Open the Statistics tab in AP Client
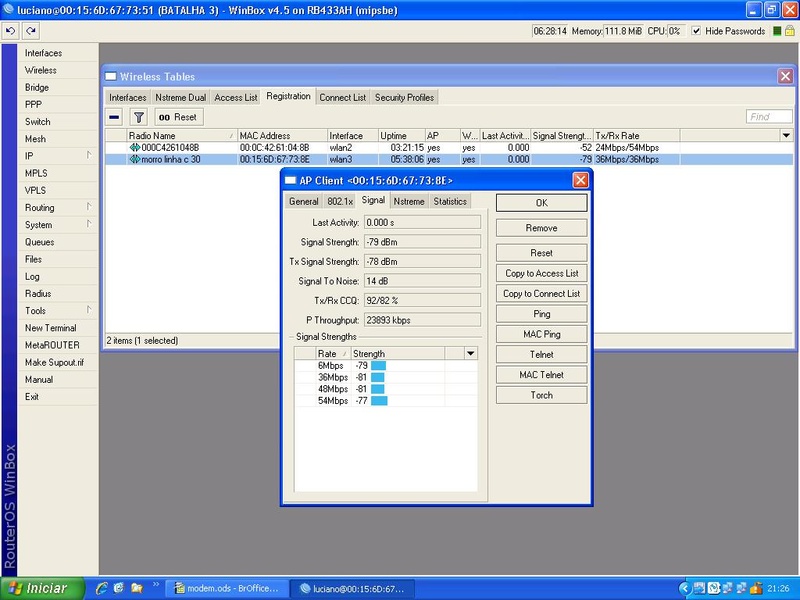The width and height of the screenshot is (800, 600). (450, 202)
